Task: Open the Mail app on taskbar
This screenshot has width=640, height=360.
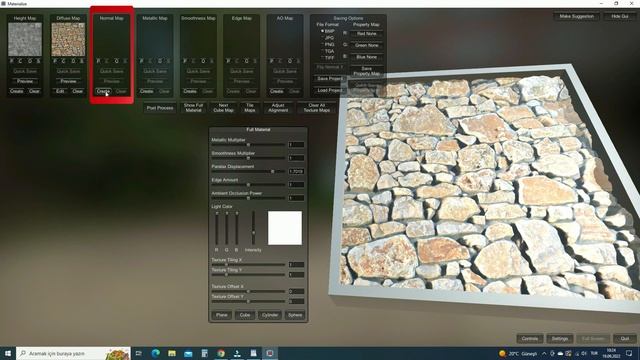Action: (x=188, y=353)
